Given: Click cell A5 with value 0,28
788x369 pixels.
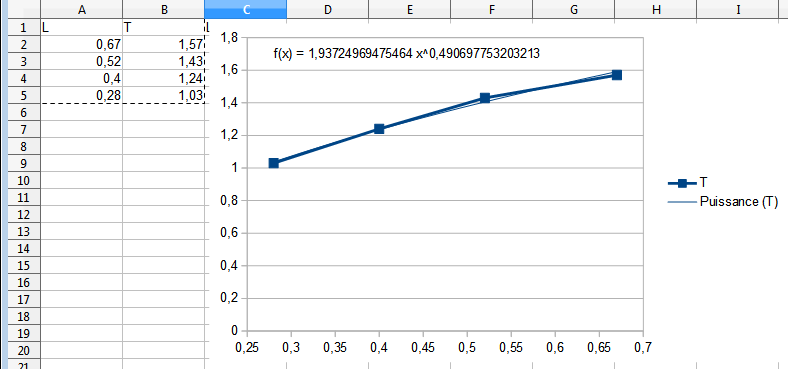Looking at the screenshot, I should pyautogui.click(x=81, y=96).
